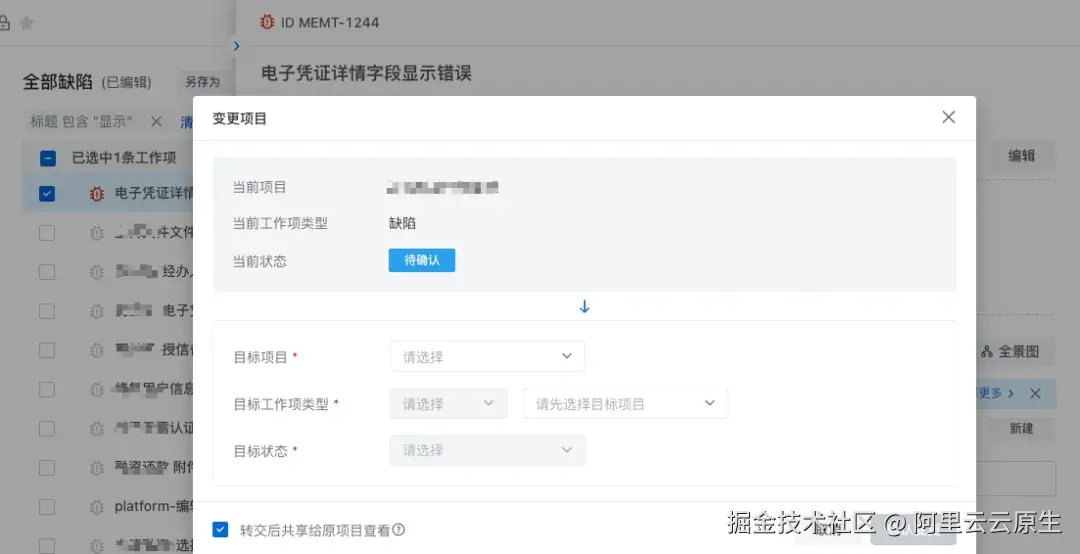Image resolution: width=1080 pixels, height=554 pixels.
Task: Toggle 转交后共享给原项目查看 checkbox
Action: pyautogui.click(x=220, y=530)
